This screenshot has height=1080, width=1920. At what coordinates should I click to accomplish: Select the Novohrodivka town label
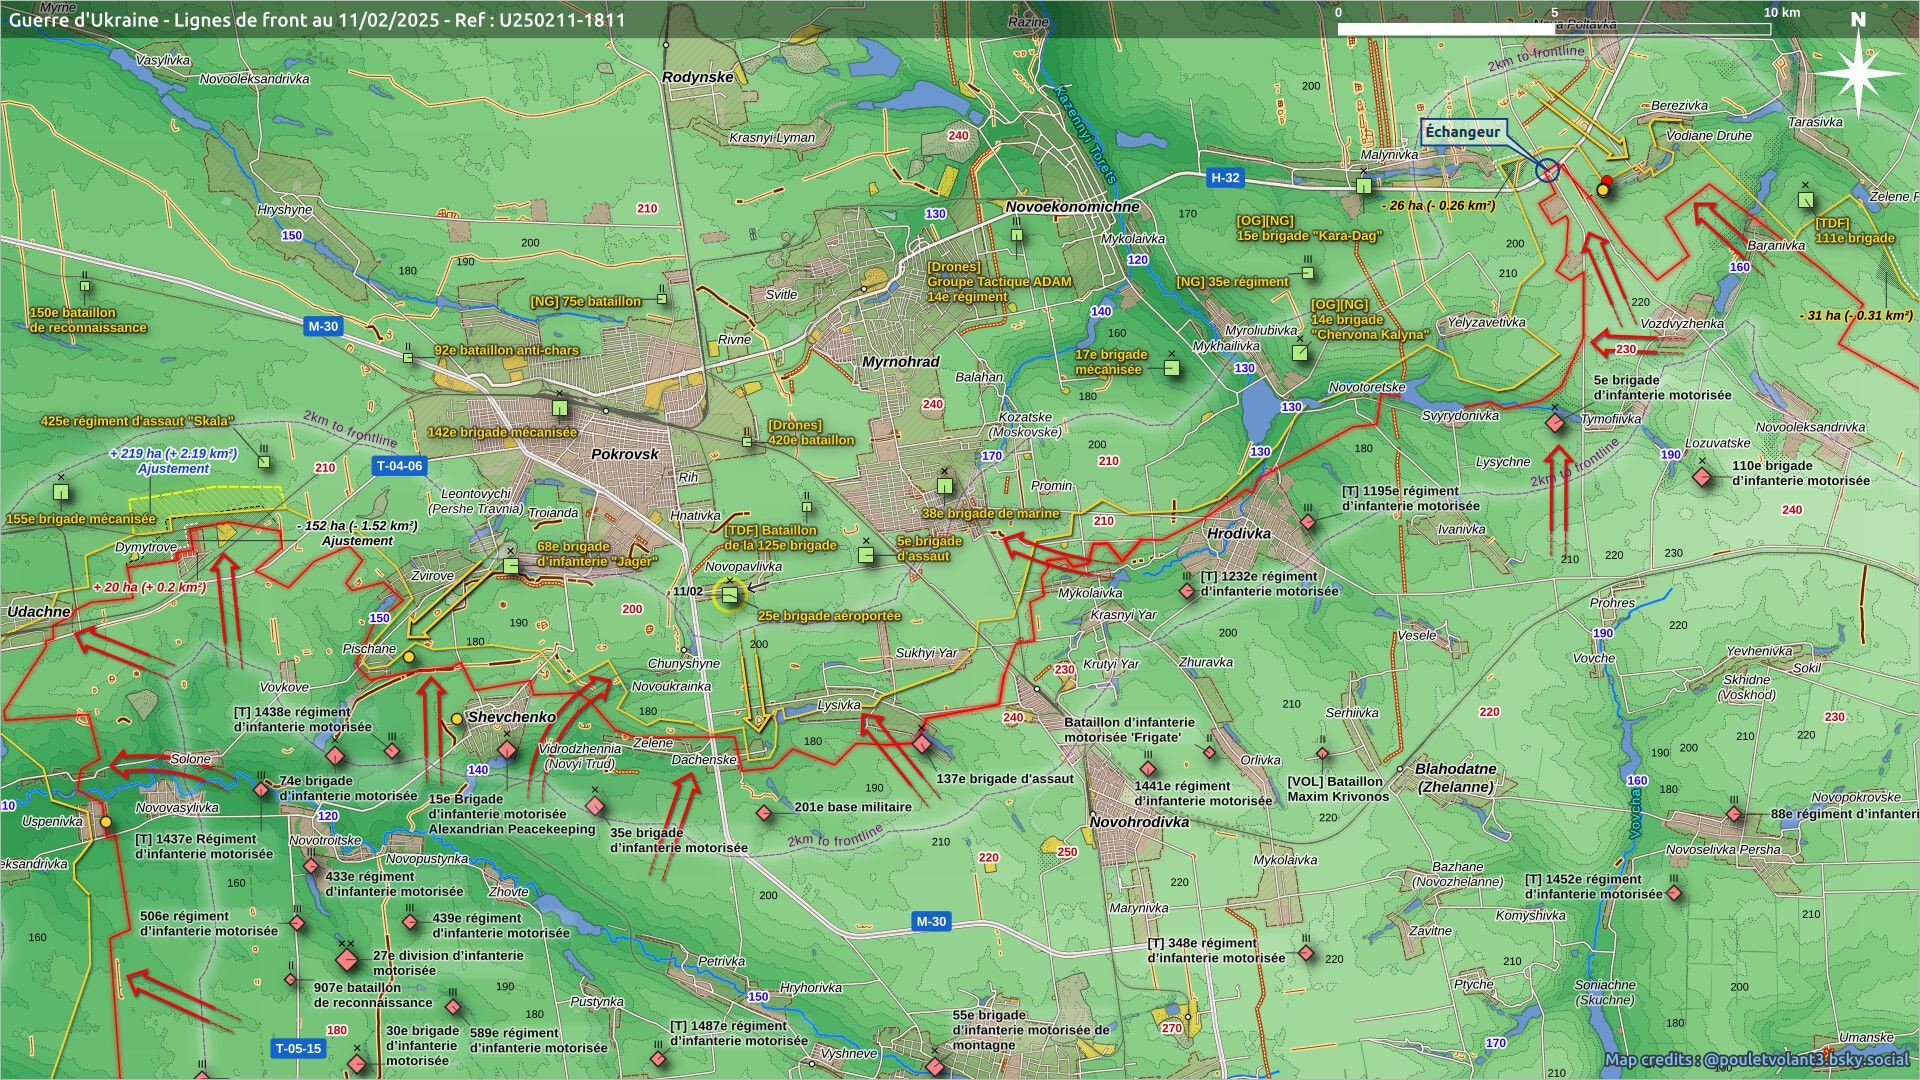click(1139, 822)
